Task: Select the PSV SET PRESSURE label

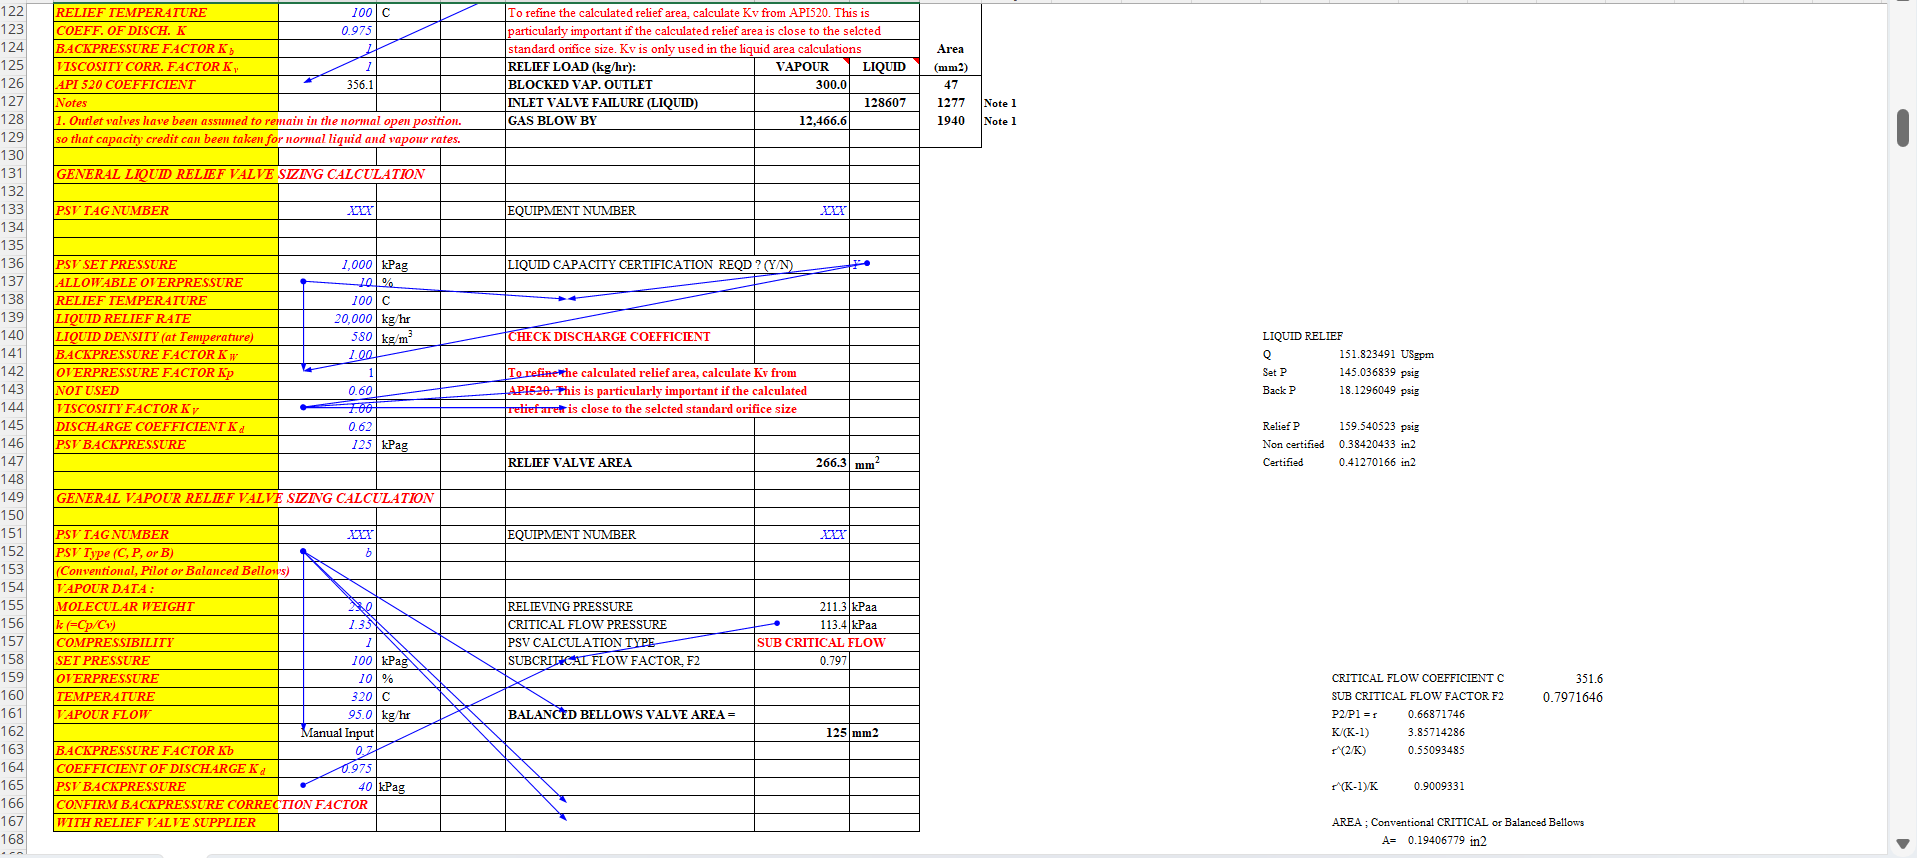Action: (x=166, y=265)
